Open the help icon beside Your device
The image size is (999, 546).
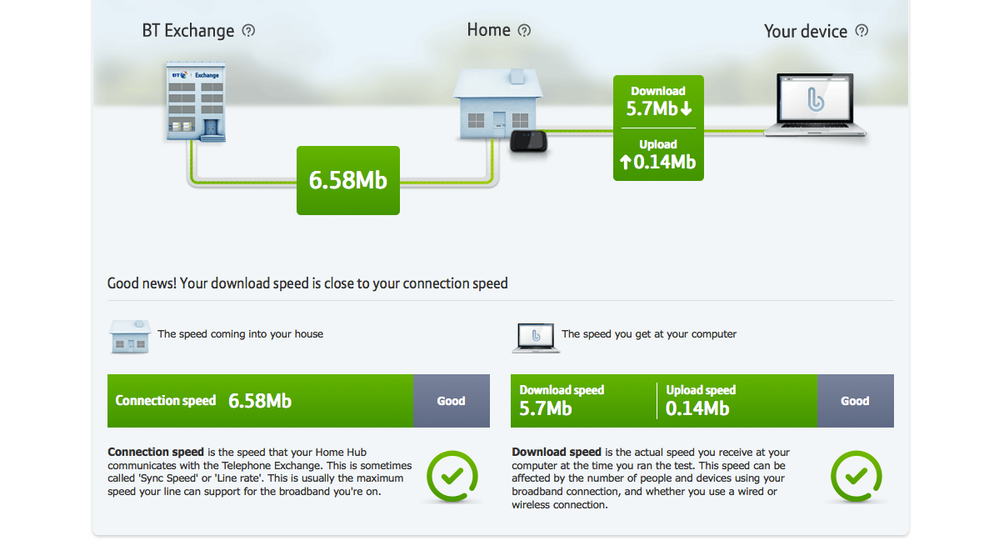[861, 31]
